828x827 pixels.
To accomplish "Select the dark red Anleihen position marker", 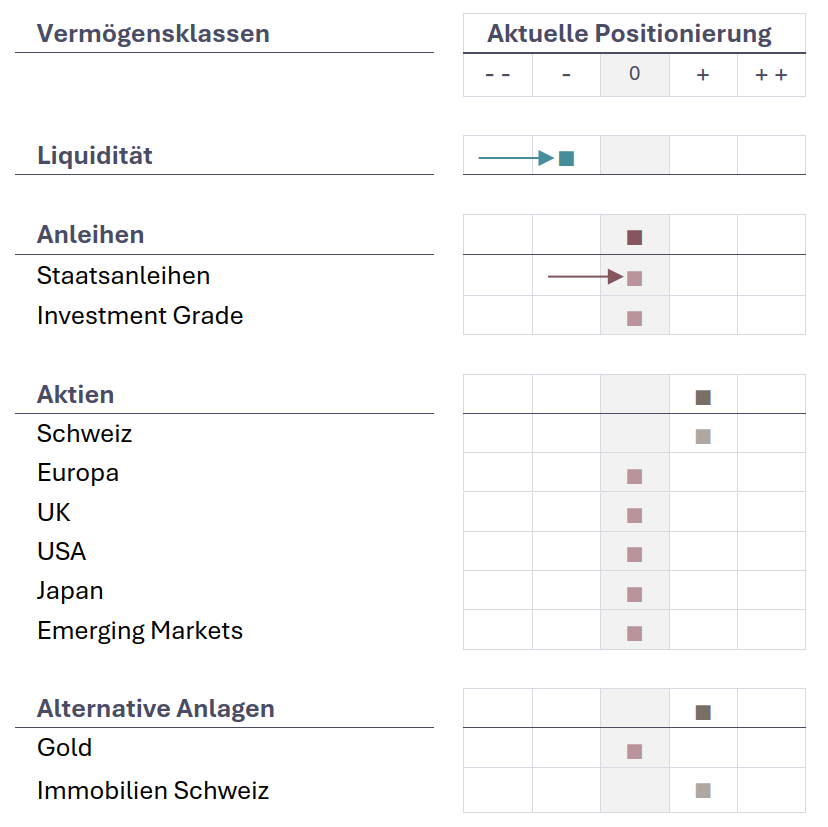I will click(634, 237).
